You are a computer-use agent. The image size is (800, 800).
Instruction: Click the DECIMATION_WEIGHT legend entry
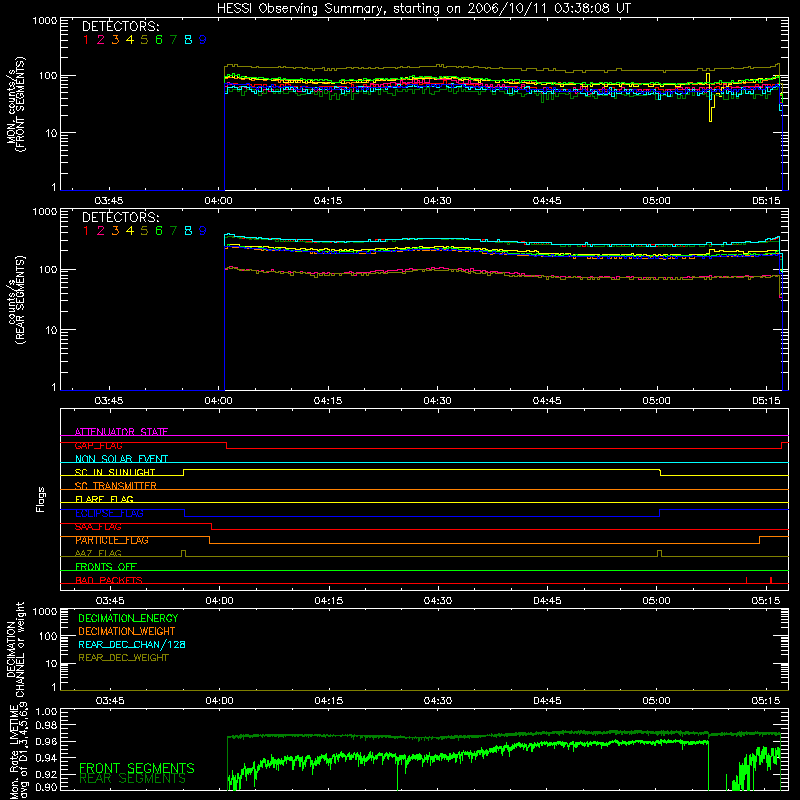pos(127,631)
